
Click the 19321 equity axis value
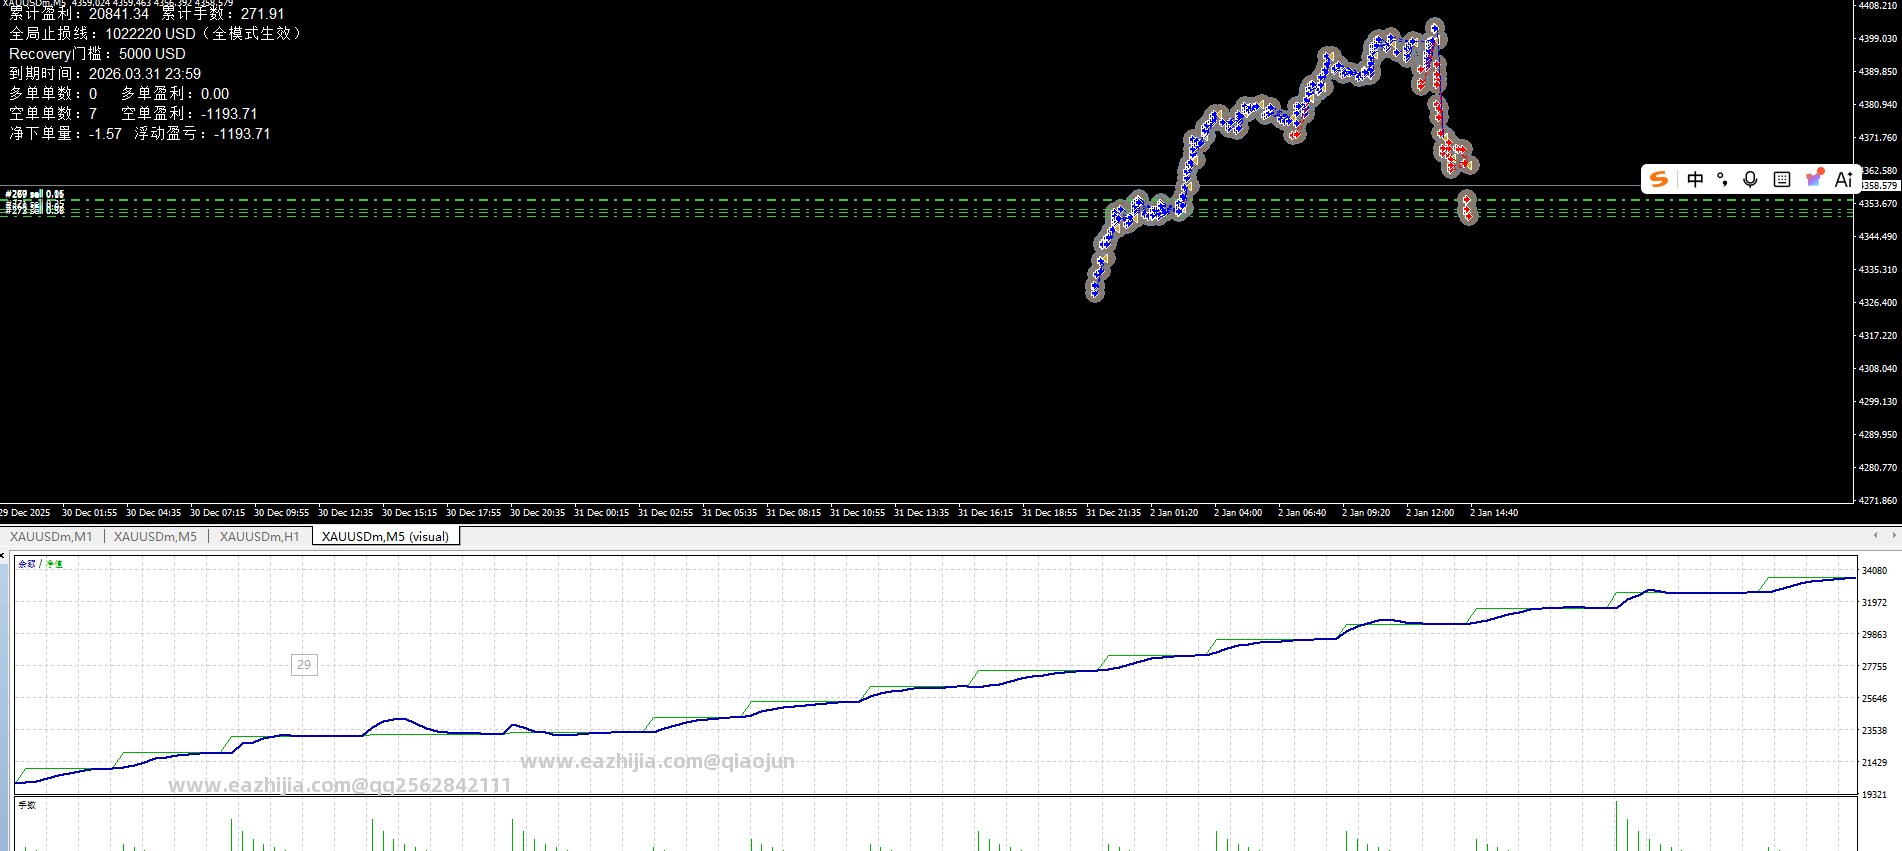(x=1875, y=795)
